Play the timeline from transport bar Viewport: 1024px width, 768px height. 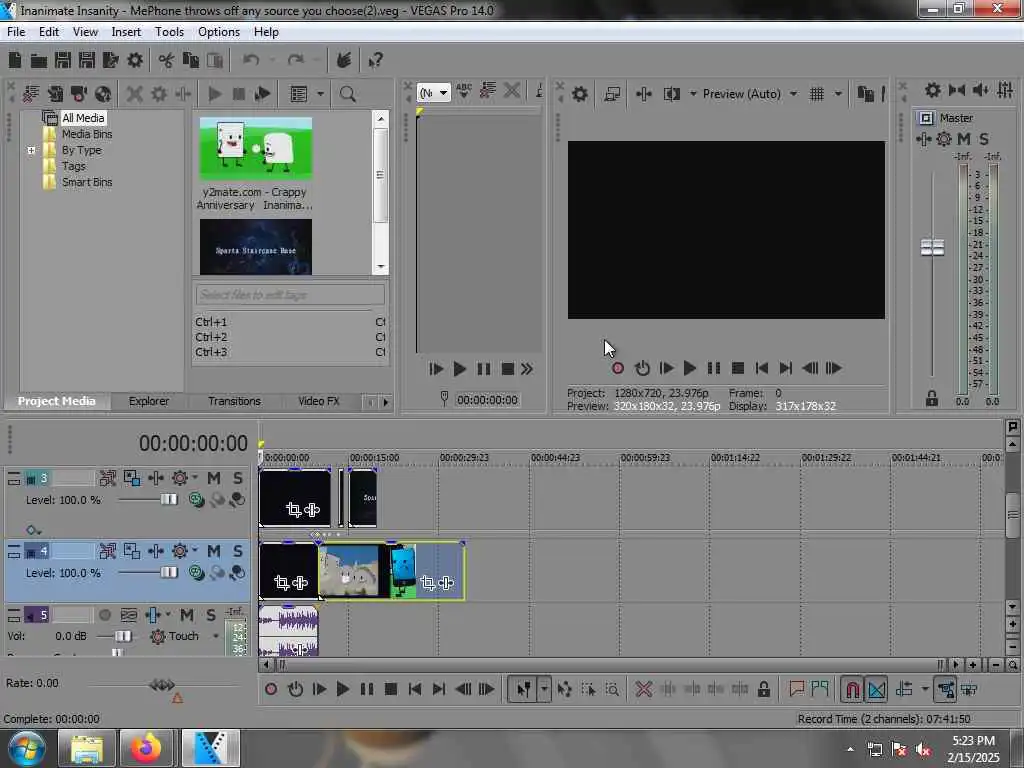[x=342, y=689]
